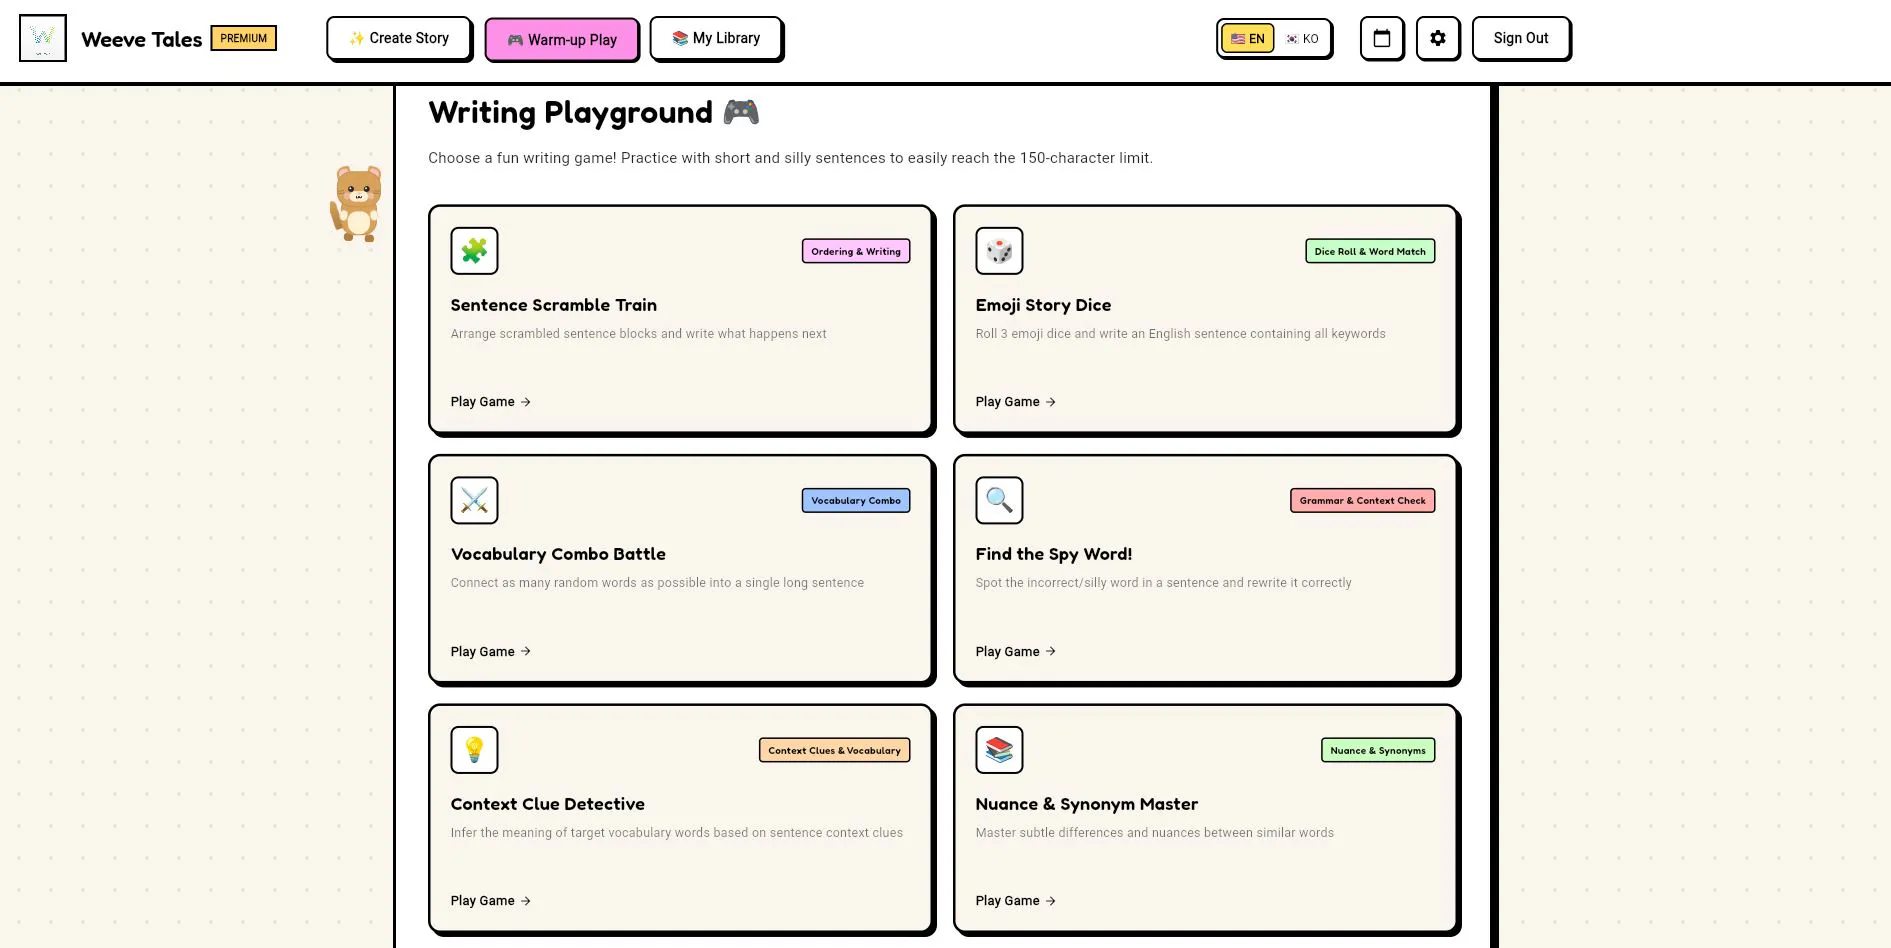Click the Sign Out button
This screenshot has height=948, width=1891.
click(x=1521, y=38)
